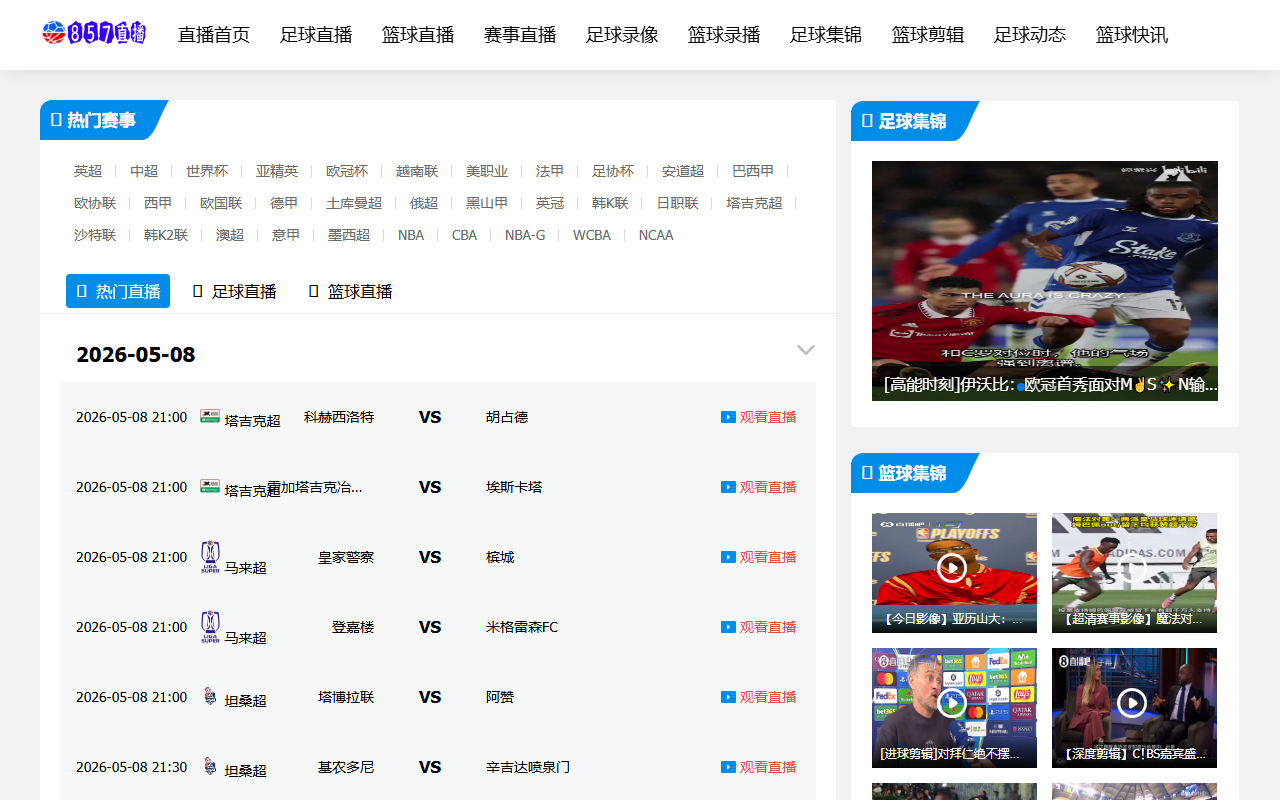Image resolution: width=1280 pixels, height=800 pixels.
Task: Click 观看直播 for 科赫西洛特 vs 胡占德
Action: (768, 417)
